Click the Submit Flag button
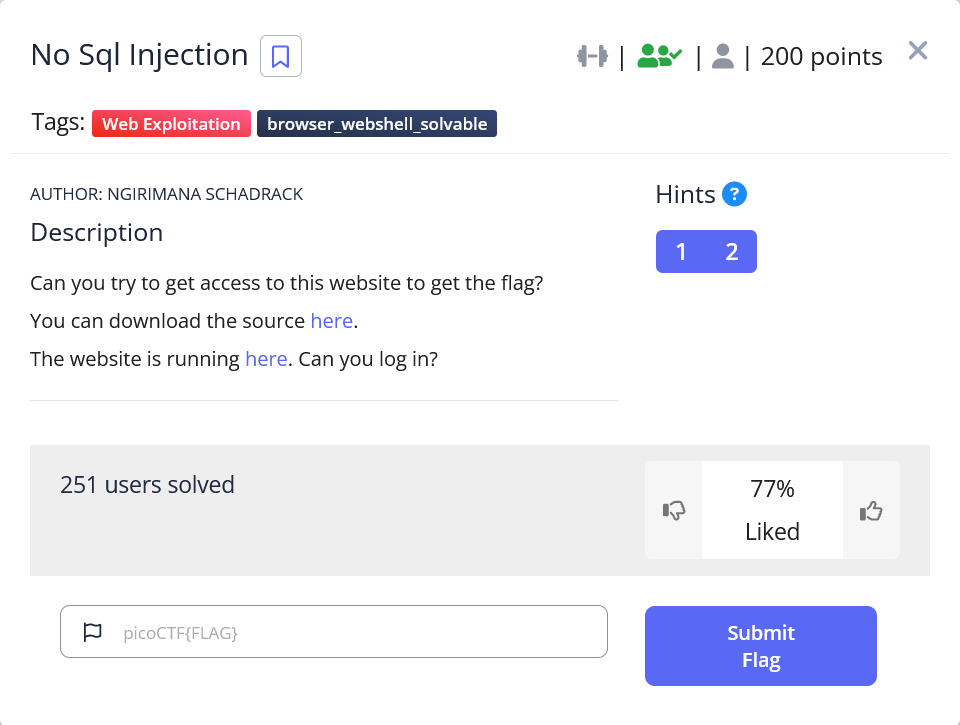Viewport: 960px width, 725px height. click(x=760, y=646)
